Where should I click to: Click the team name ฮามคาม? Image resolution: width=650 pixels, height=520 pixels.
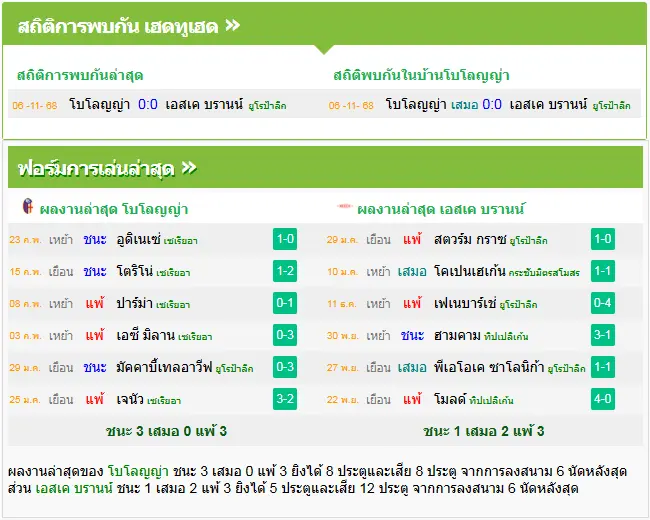457,335
